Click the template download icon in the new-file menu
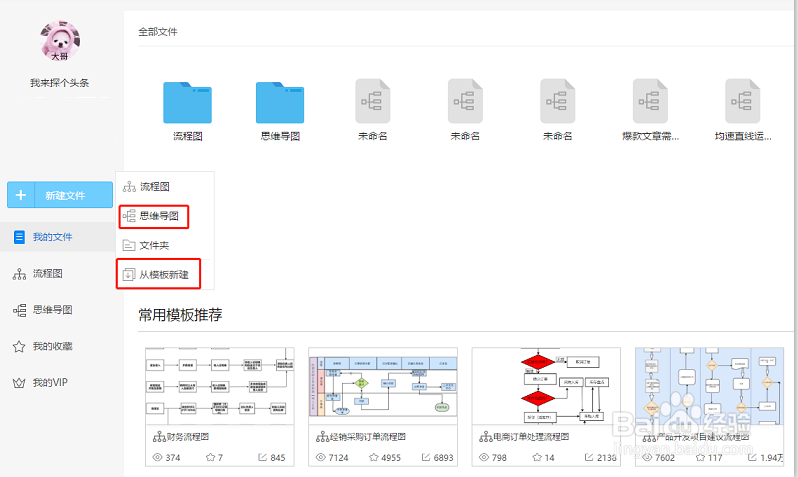The image size is (798, 477). pyautogui.click(x=129, y=275)
